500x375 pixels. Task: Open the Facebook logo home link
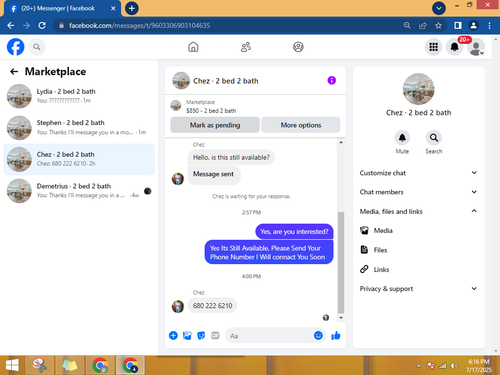tap(16, 47)
